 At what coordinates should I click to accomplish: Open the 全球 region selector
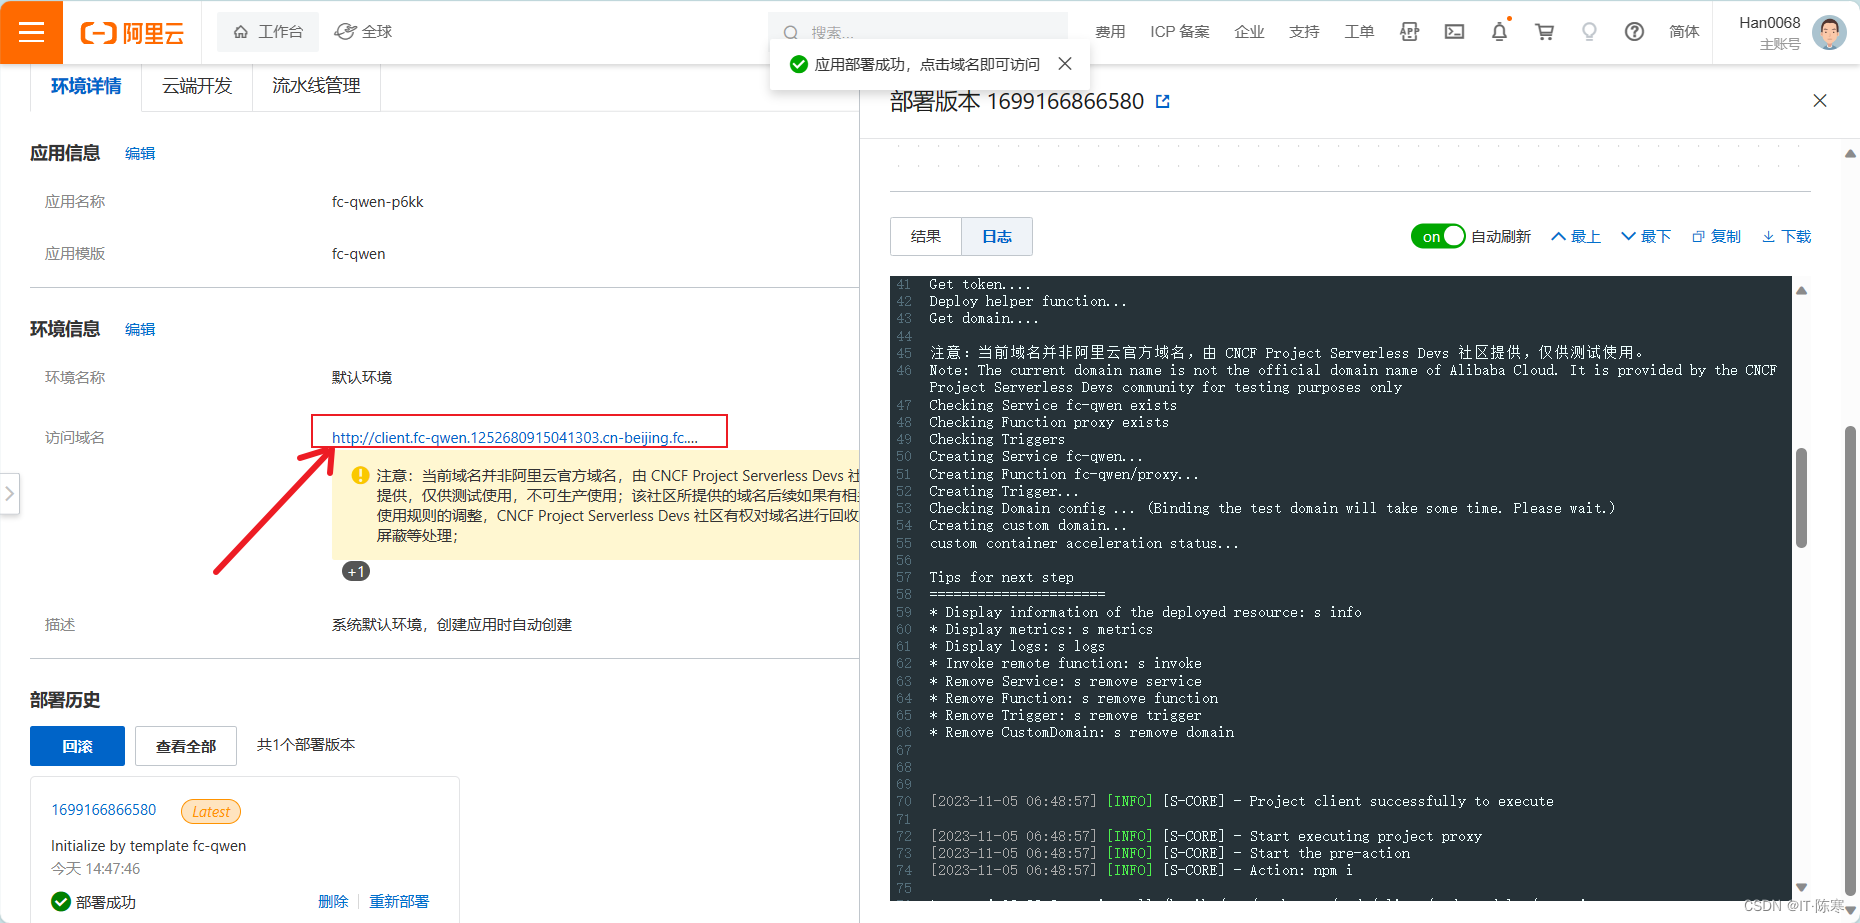click(x=363, y=32)
